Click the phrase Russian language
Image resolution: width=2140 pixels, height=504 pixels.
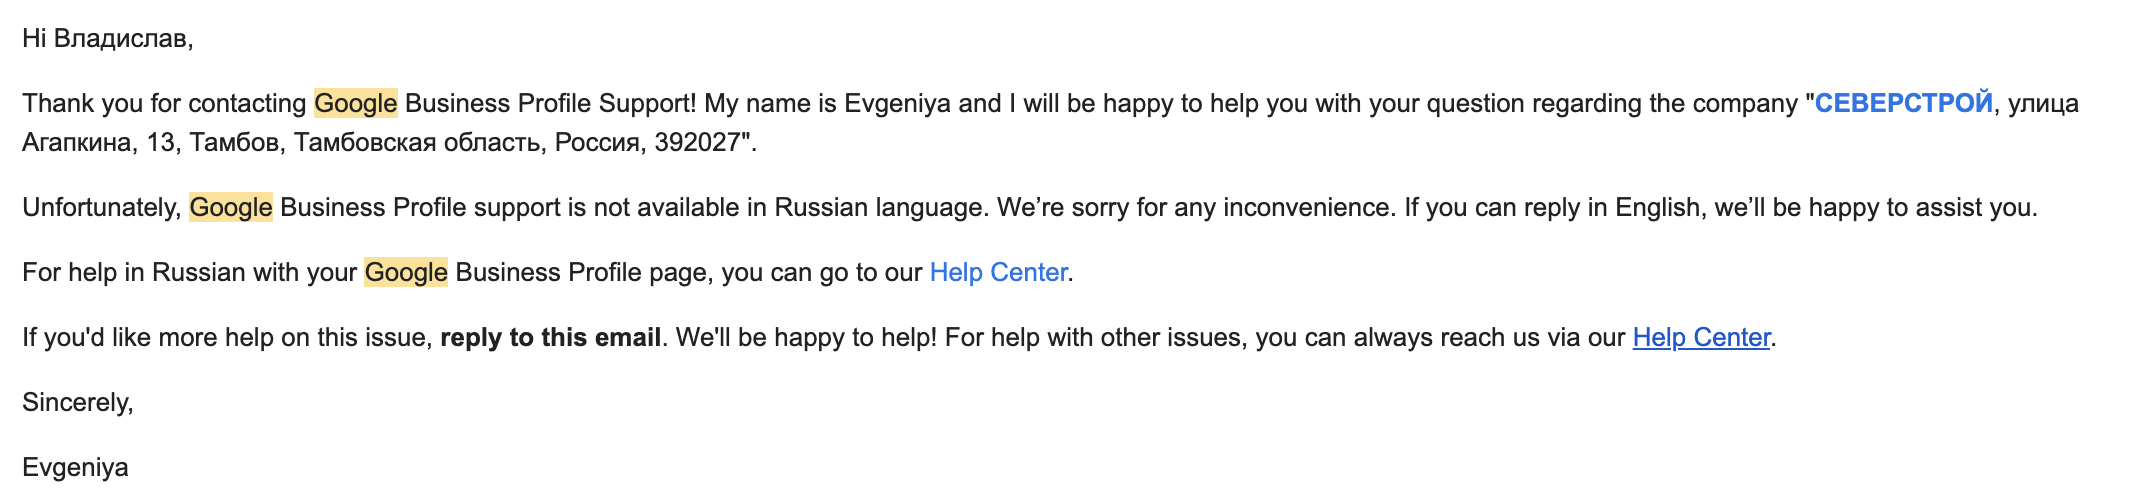(x=881, y=208)
